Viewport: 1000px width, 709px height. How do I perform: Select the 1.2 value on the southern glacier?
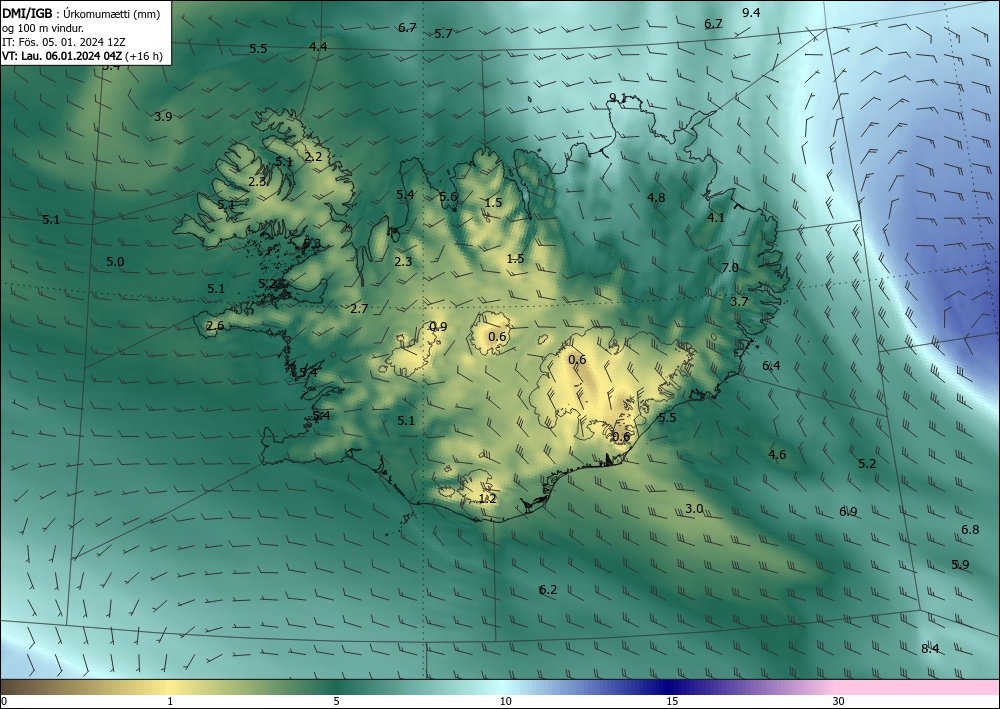point(487,499)
